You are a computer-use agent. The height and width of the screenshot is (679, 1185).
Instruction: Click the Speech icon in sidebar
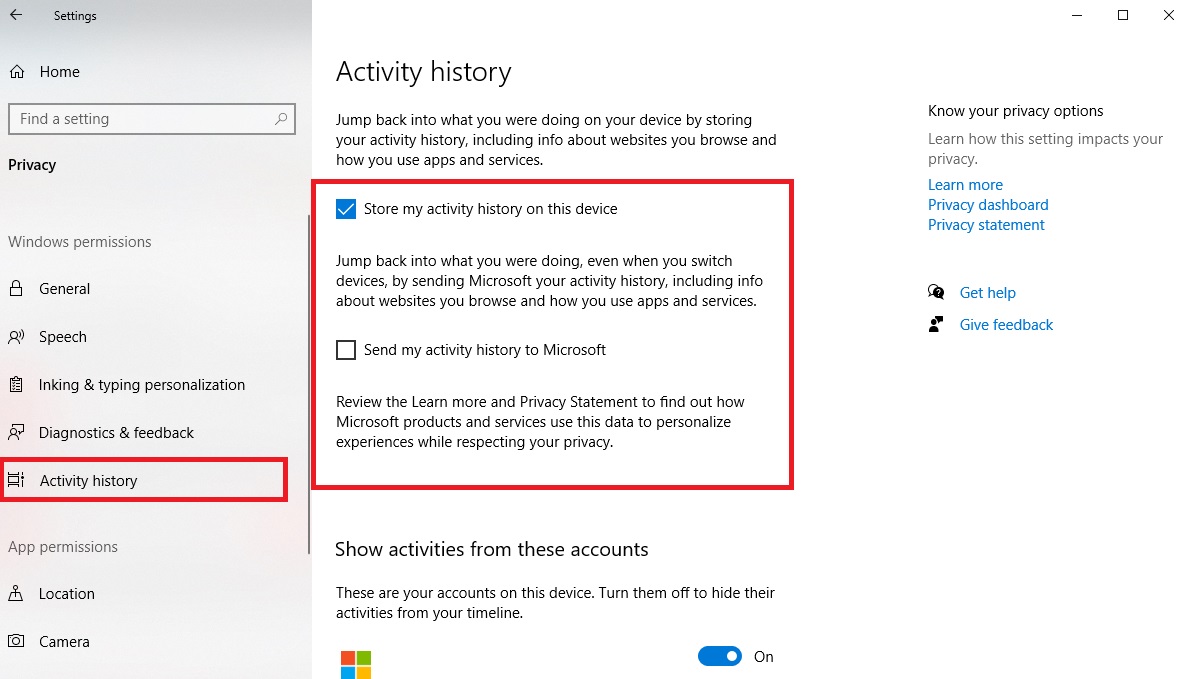pyautogui.click(x=16, y=337)
